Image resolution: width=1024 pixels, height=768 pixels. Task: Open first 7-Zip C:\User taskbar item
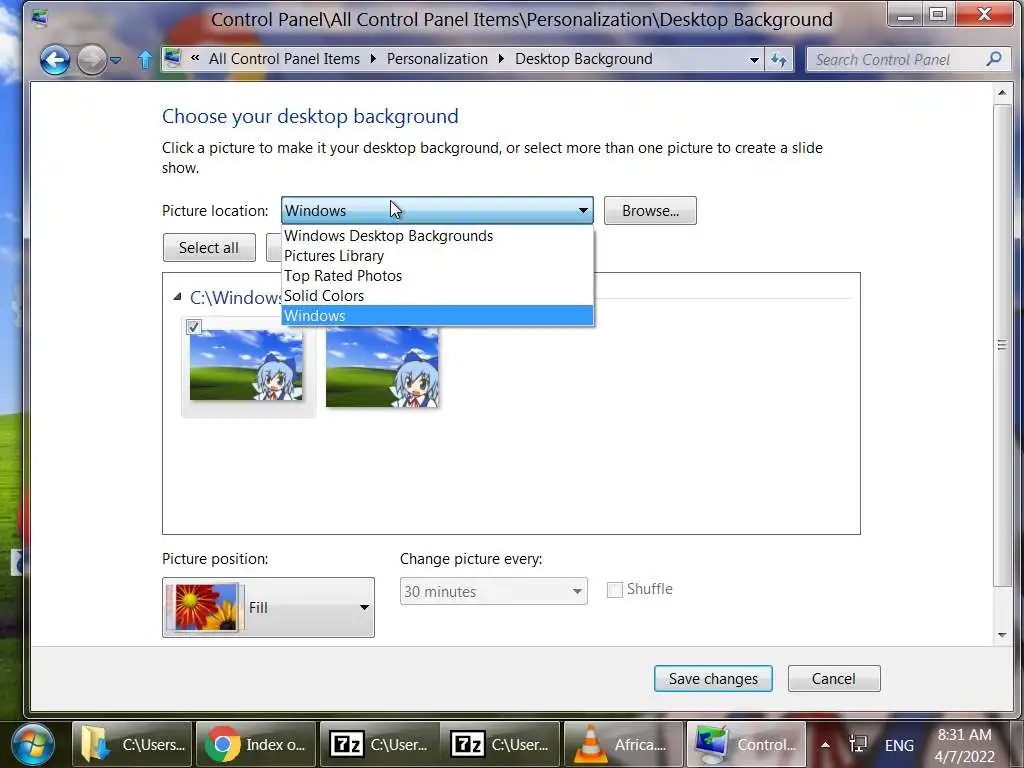tap(379, 744)
